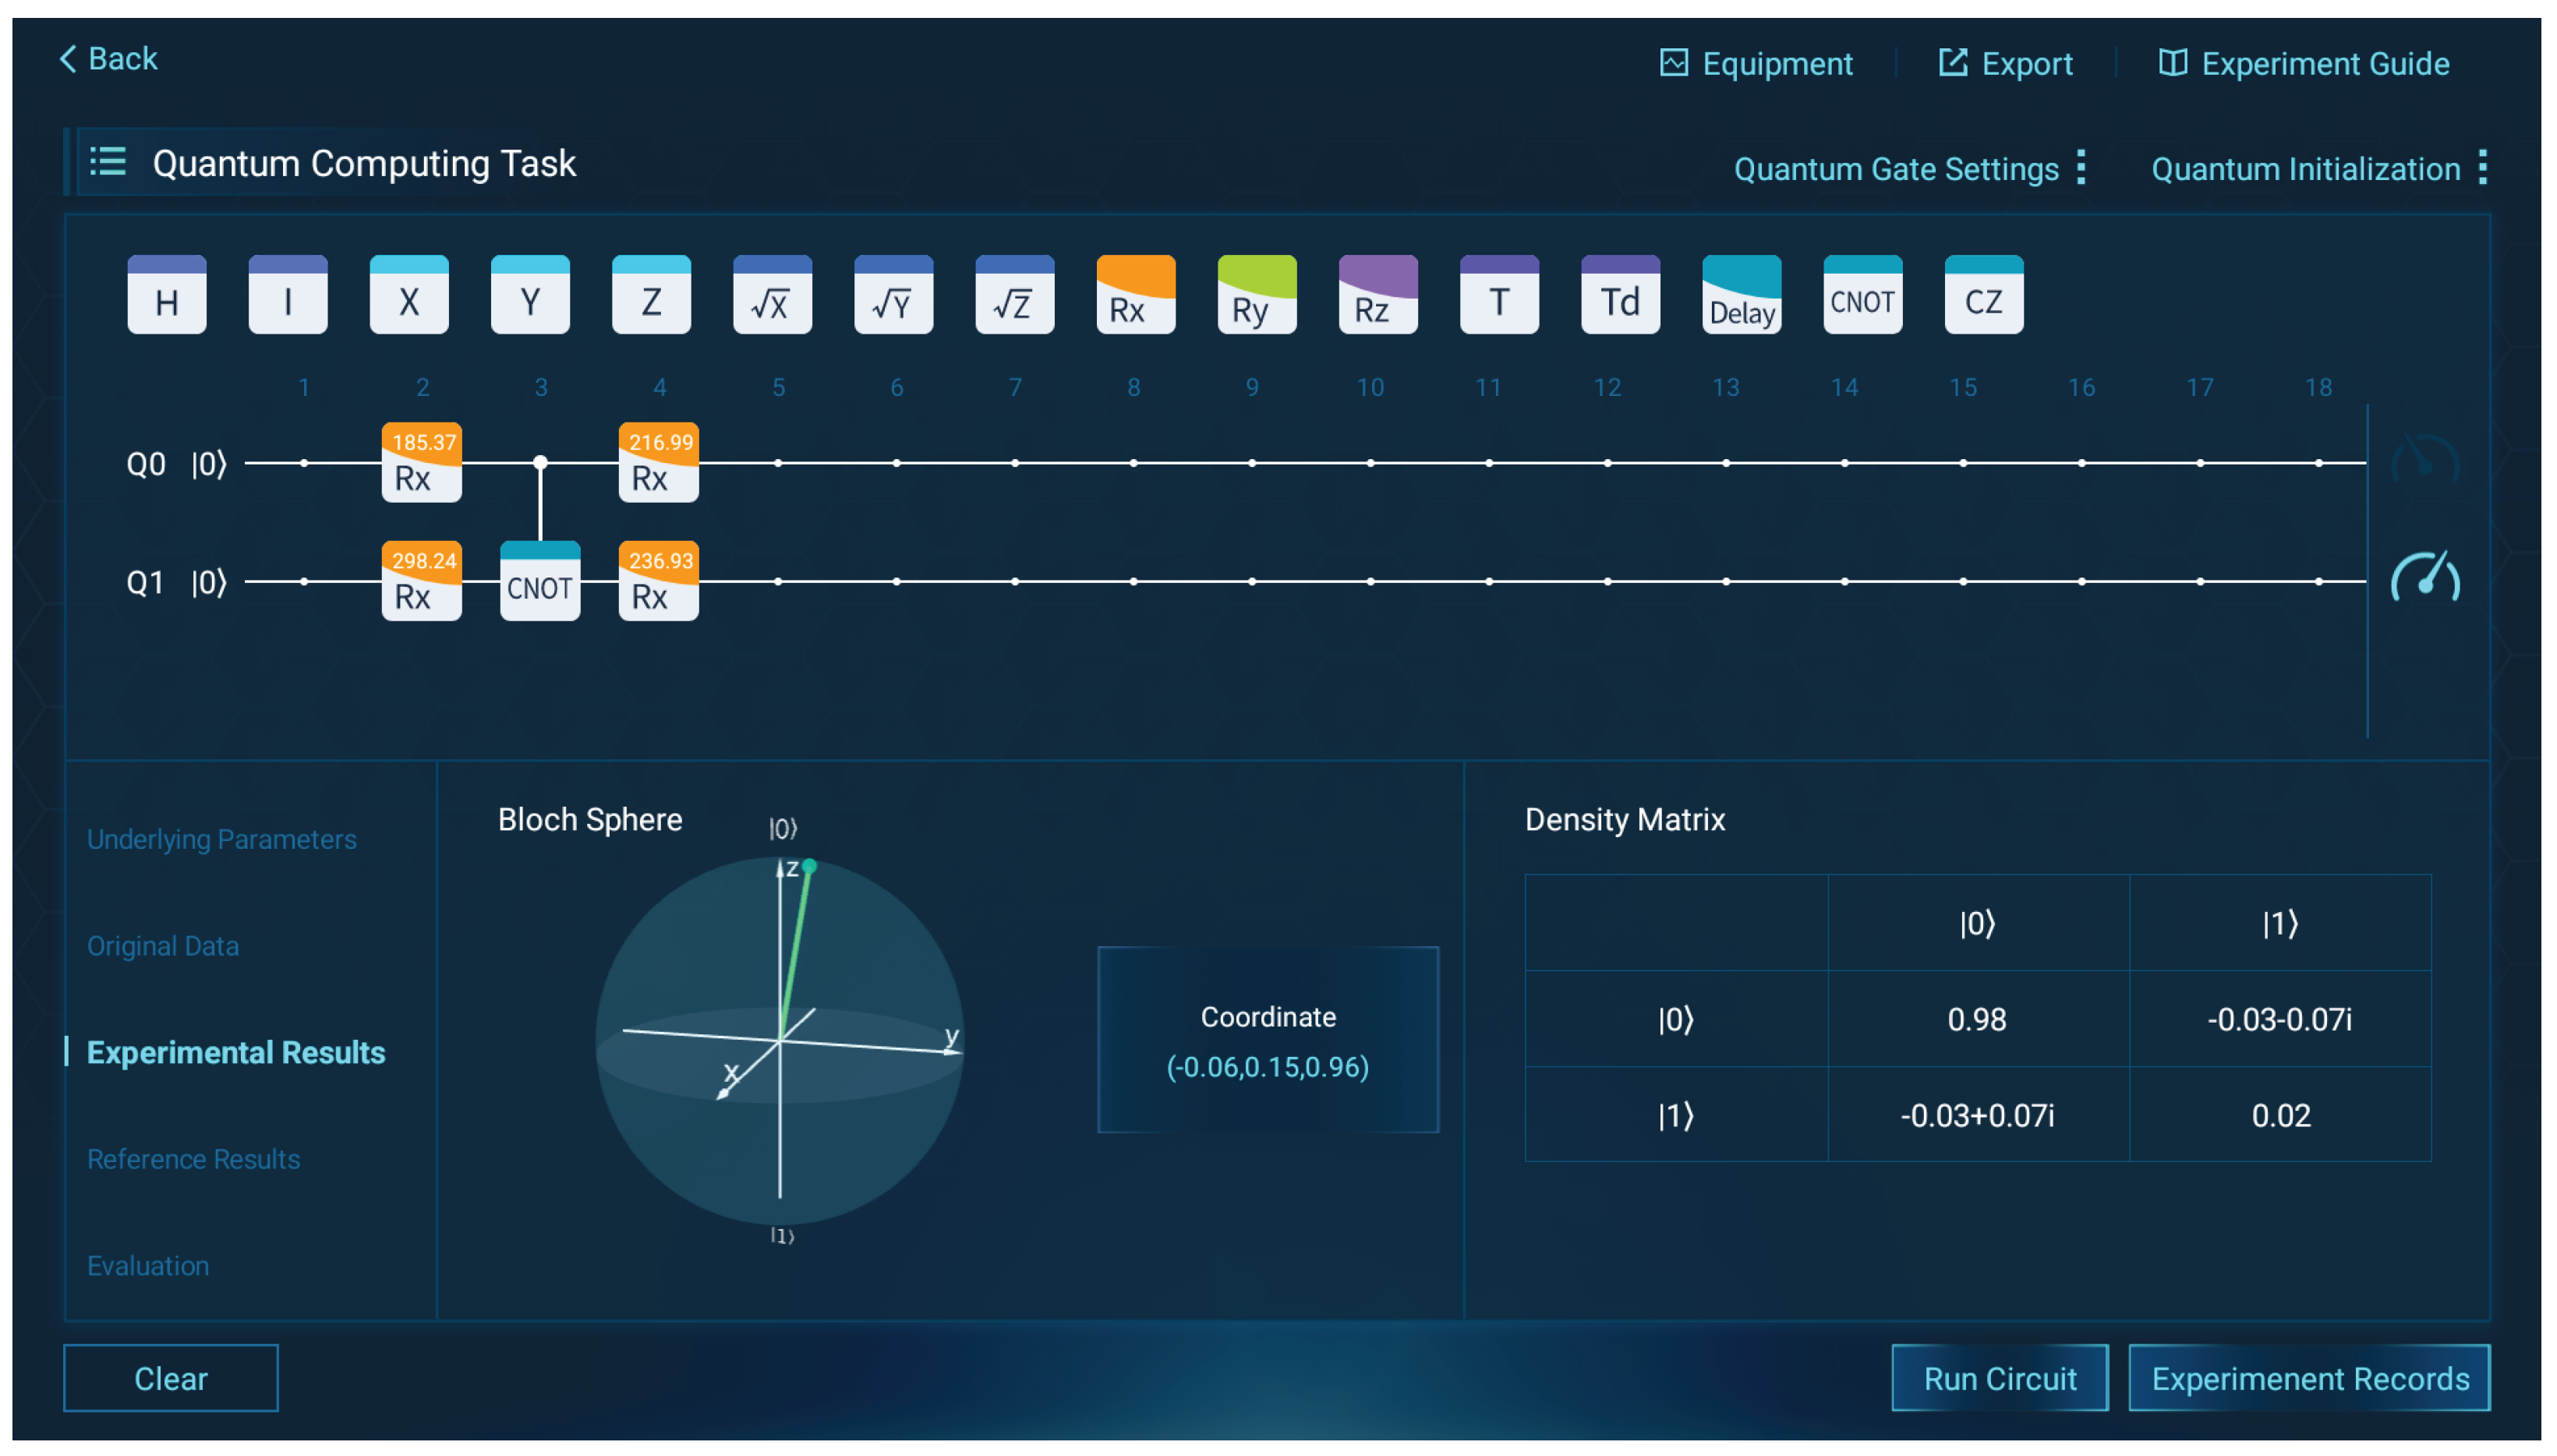2557x1456 pixels.
Task: Select the Hadamard H gate tile
Action: pos(167,295)
